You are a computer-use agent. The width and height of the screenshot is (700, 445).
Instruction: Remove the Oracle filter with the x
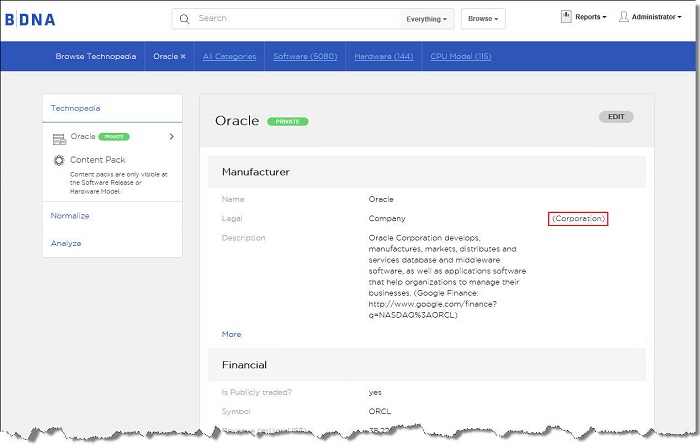tap(183, 56)
